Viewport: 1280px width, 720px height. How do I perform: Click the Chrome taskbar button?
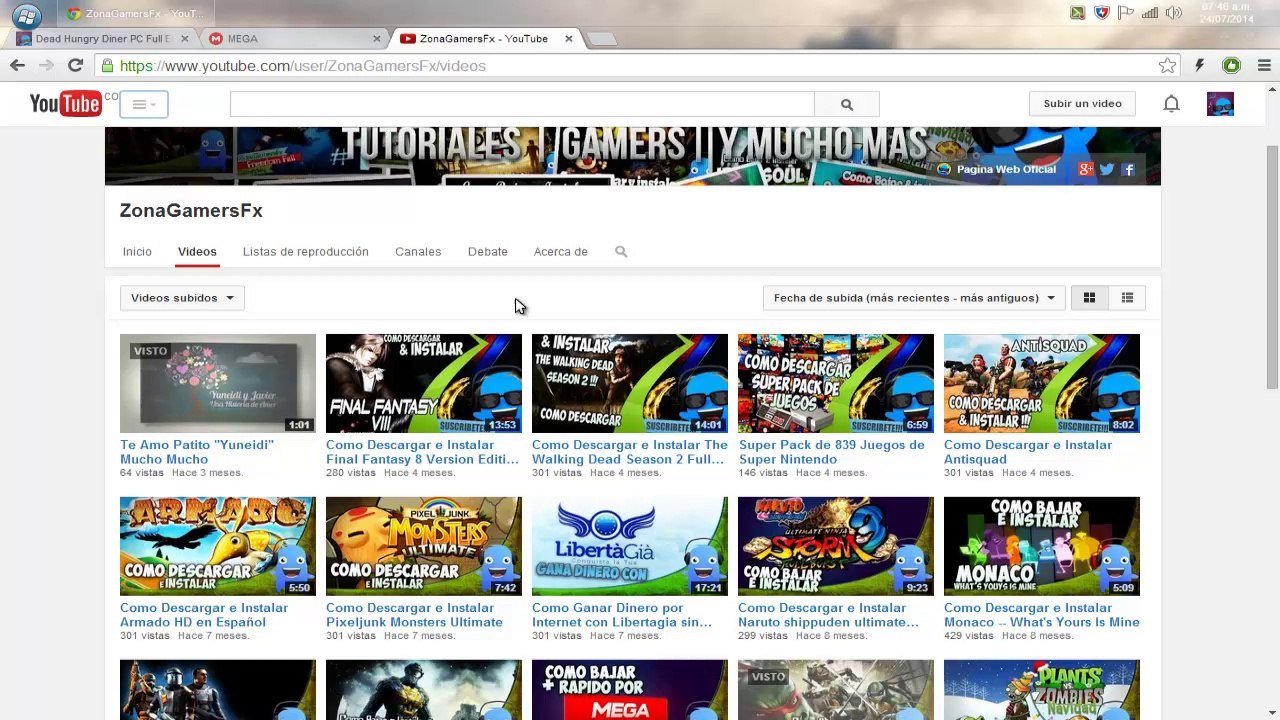click(134, 14)
